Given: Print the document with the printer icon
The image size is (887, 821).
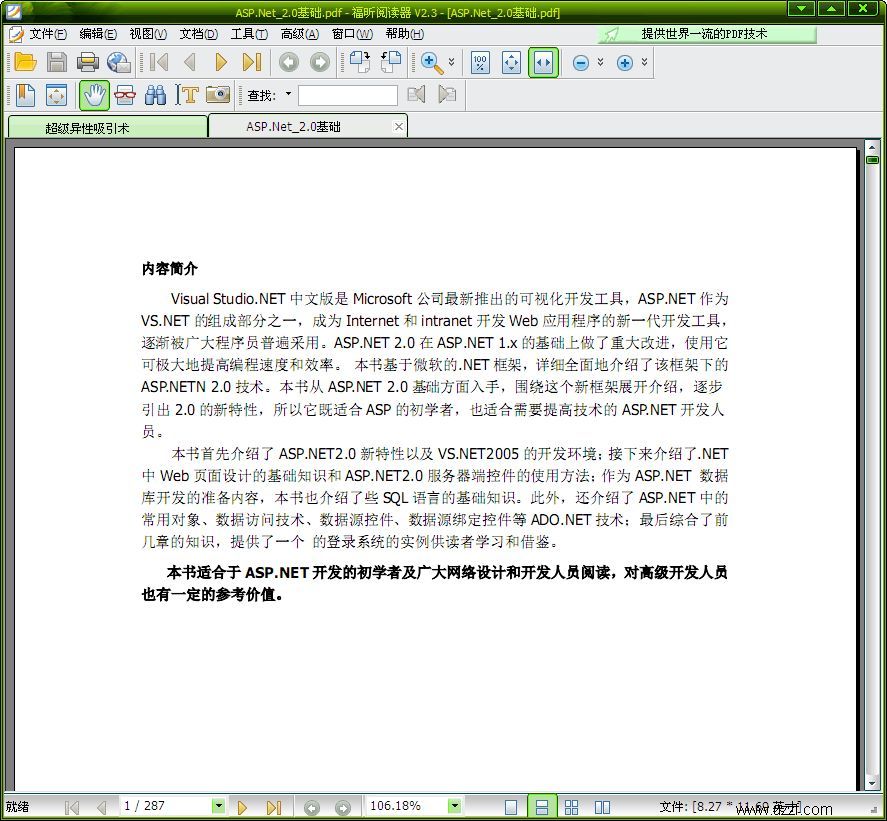Looking at the screenshot, I should coord(87,62).
